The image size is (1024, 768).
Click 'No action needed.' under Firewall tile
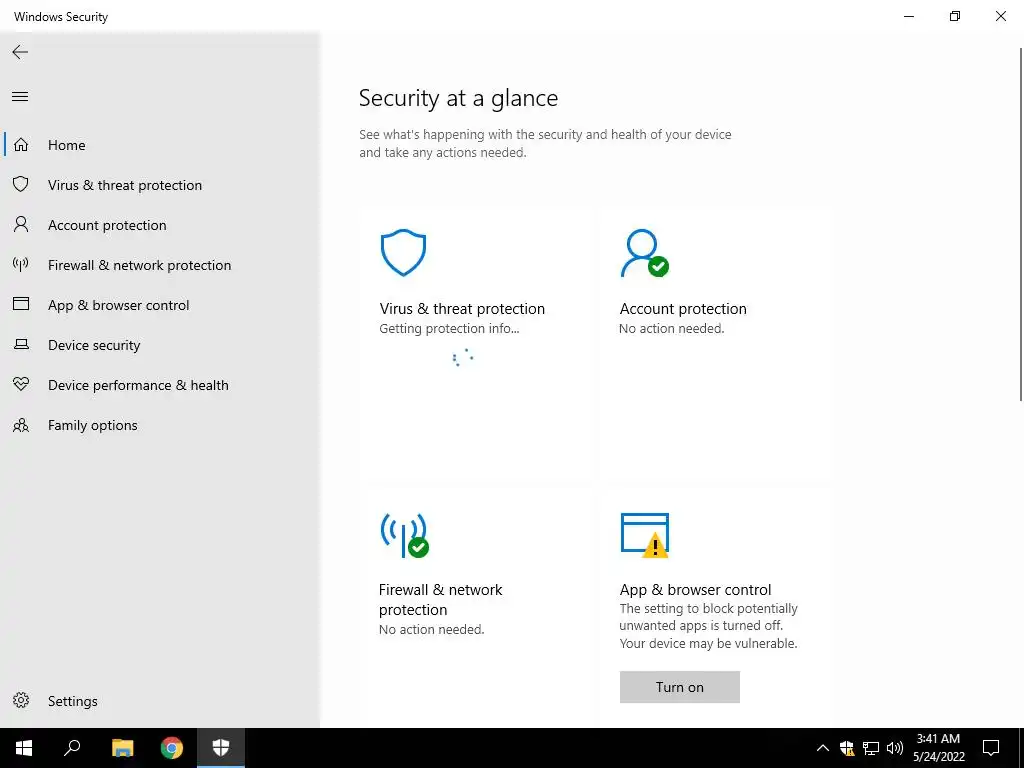pos(432,630)
